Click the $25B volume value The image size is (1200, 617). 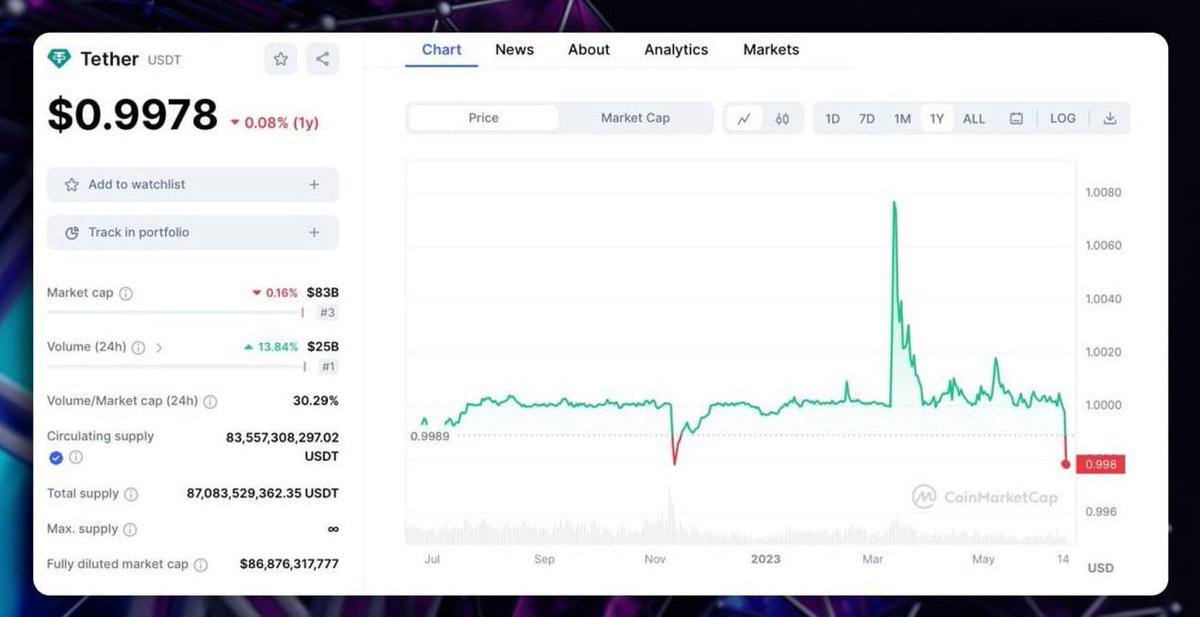tap(323, 347)
